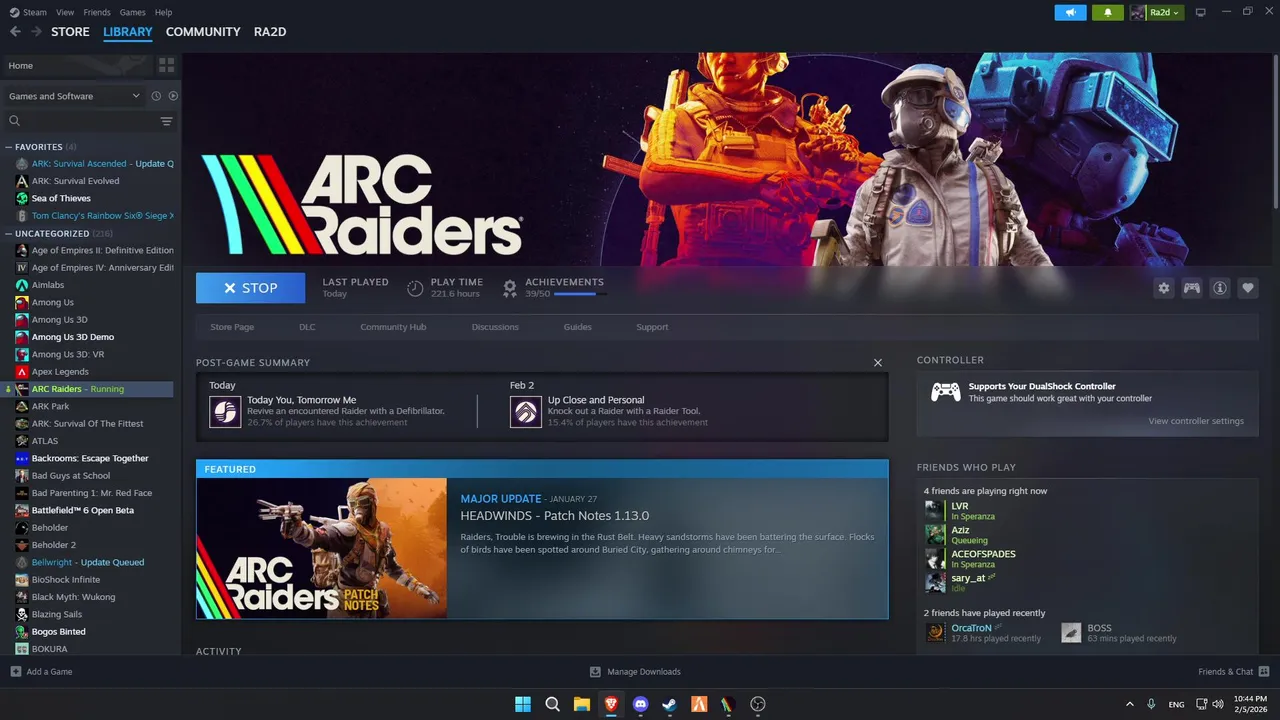Open the notifications bell icon
This screenshot has width=1280, height=720.
1107,12
